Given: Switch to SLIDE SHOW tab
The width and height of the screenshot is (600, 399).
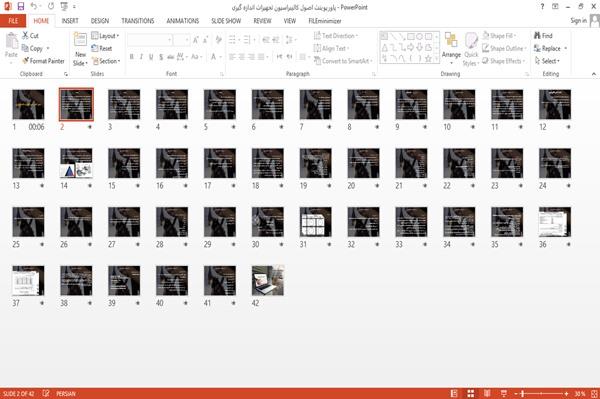Looking at the screenshot, I should [226, 21].
